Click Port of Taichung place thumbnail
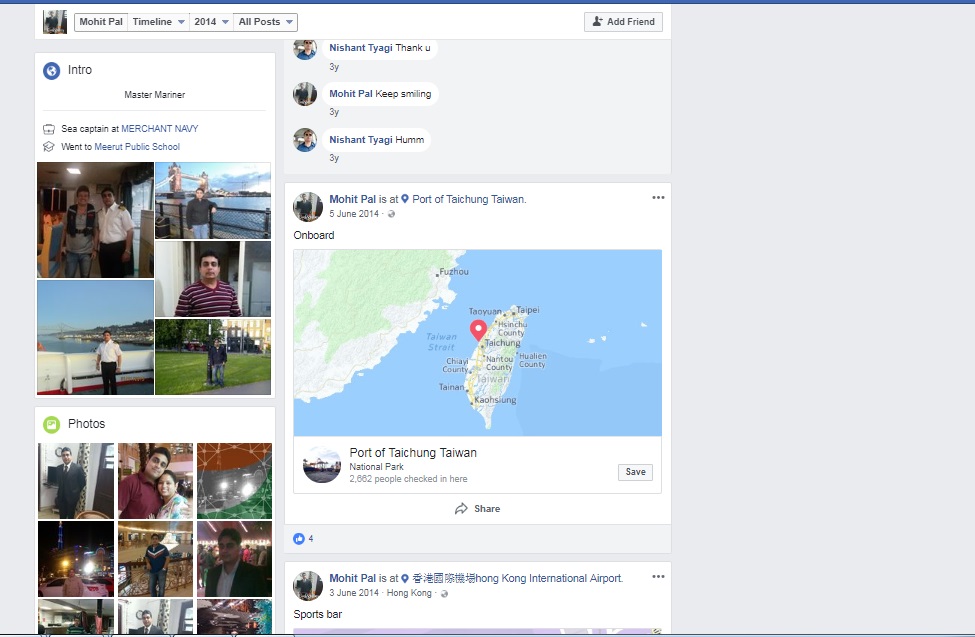Viewport: 975px width, 637px height. pyautogui.click(x=321, y=465)
